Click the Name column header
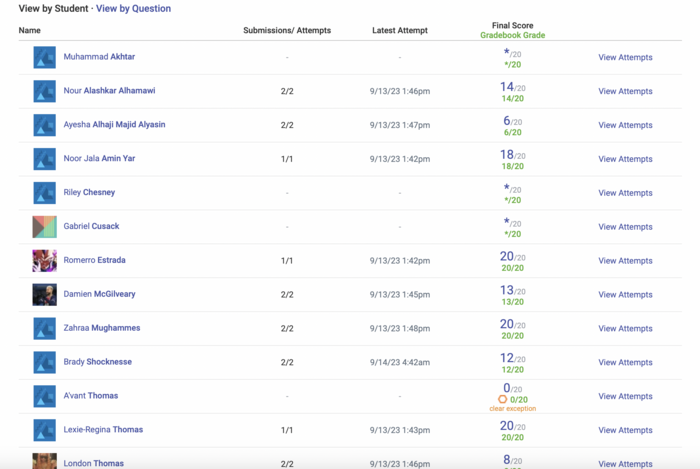700x469 pixels. pos(30,31)
